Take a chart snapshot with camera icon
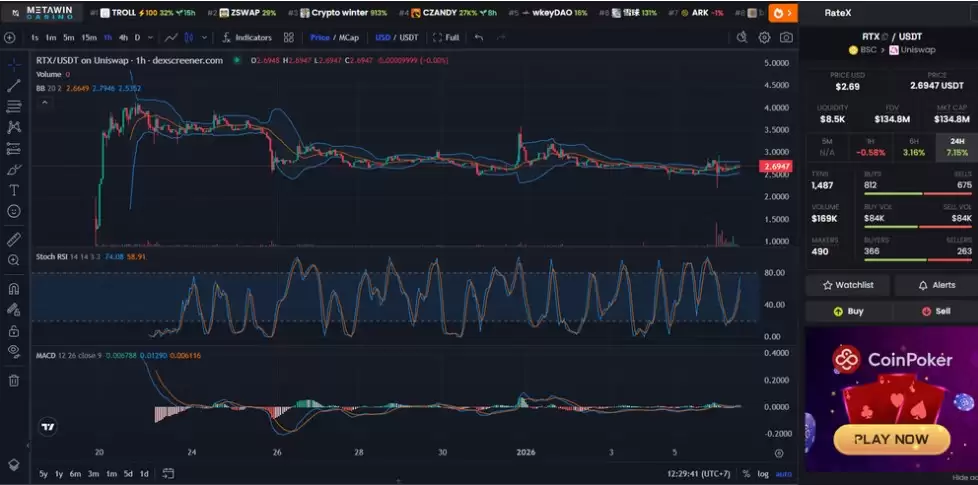Image resolution: width=978 pixels, height=485 pixels. [x=787, y=37]
